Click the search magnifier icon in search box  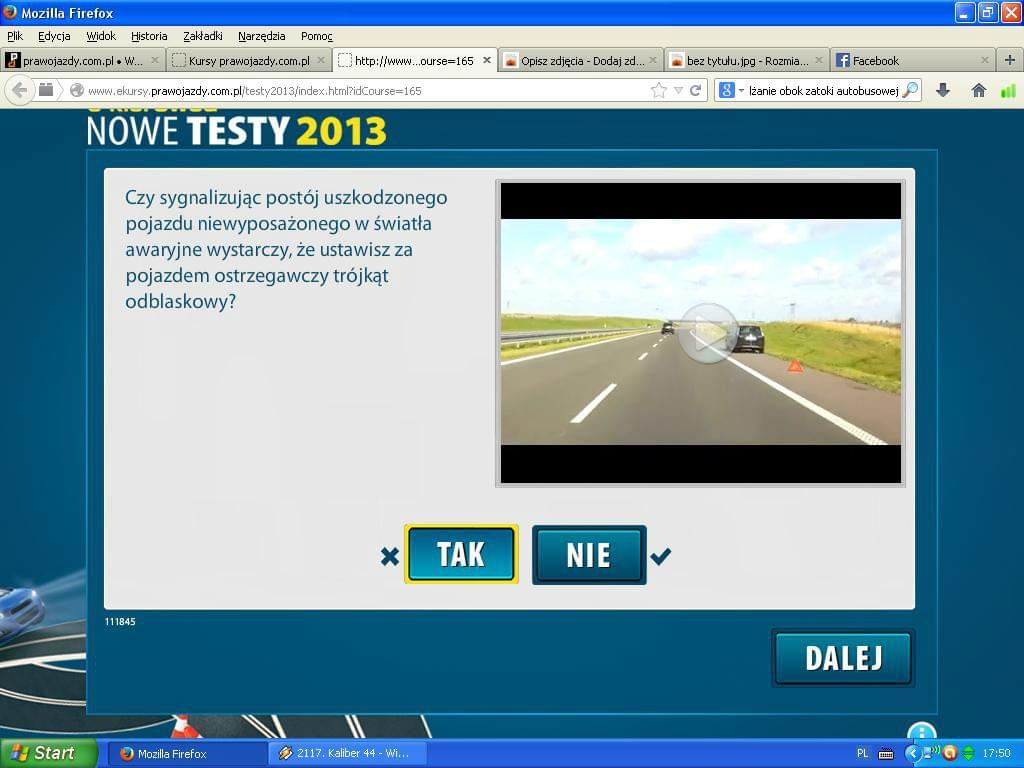[910, 90]
